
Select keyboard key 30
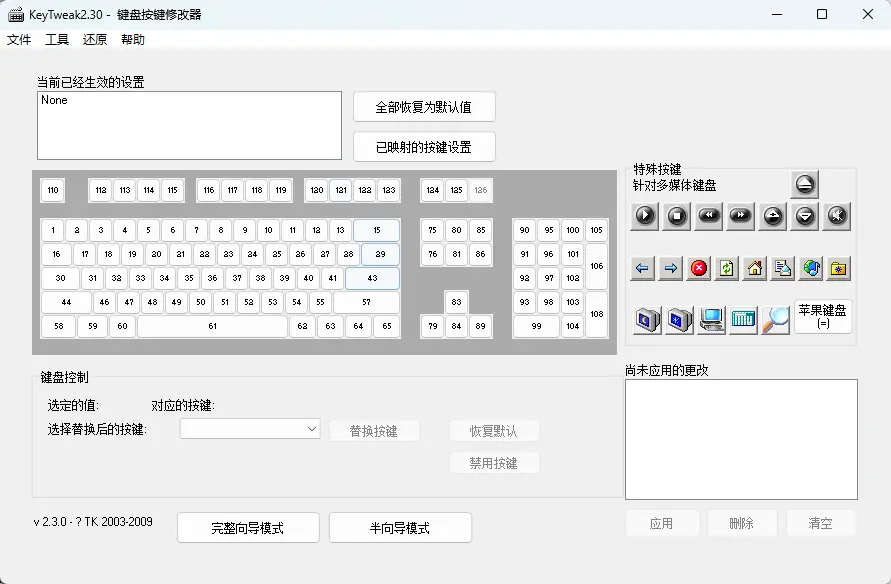pyautogui.click(x=60, y=278)
